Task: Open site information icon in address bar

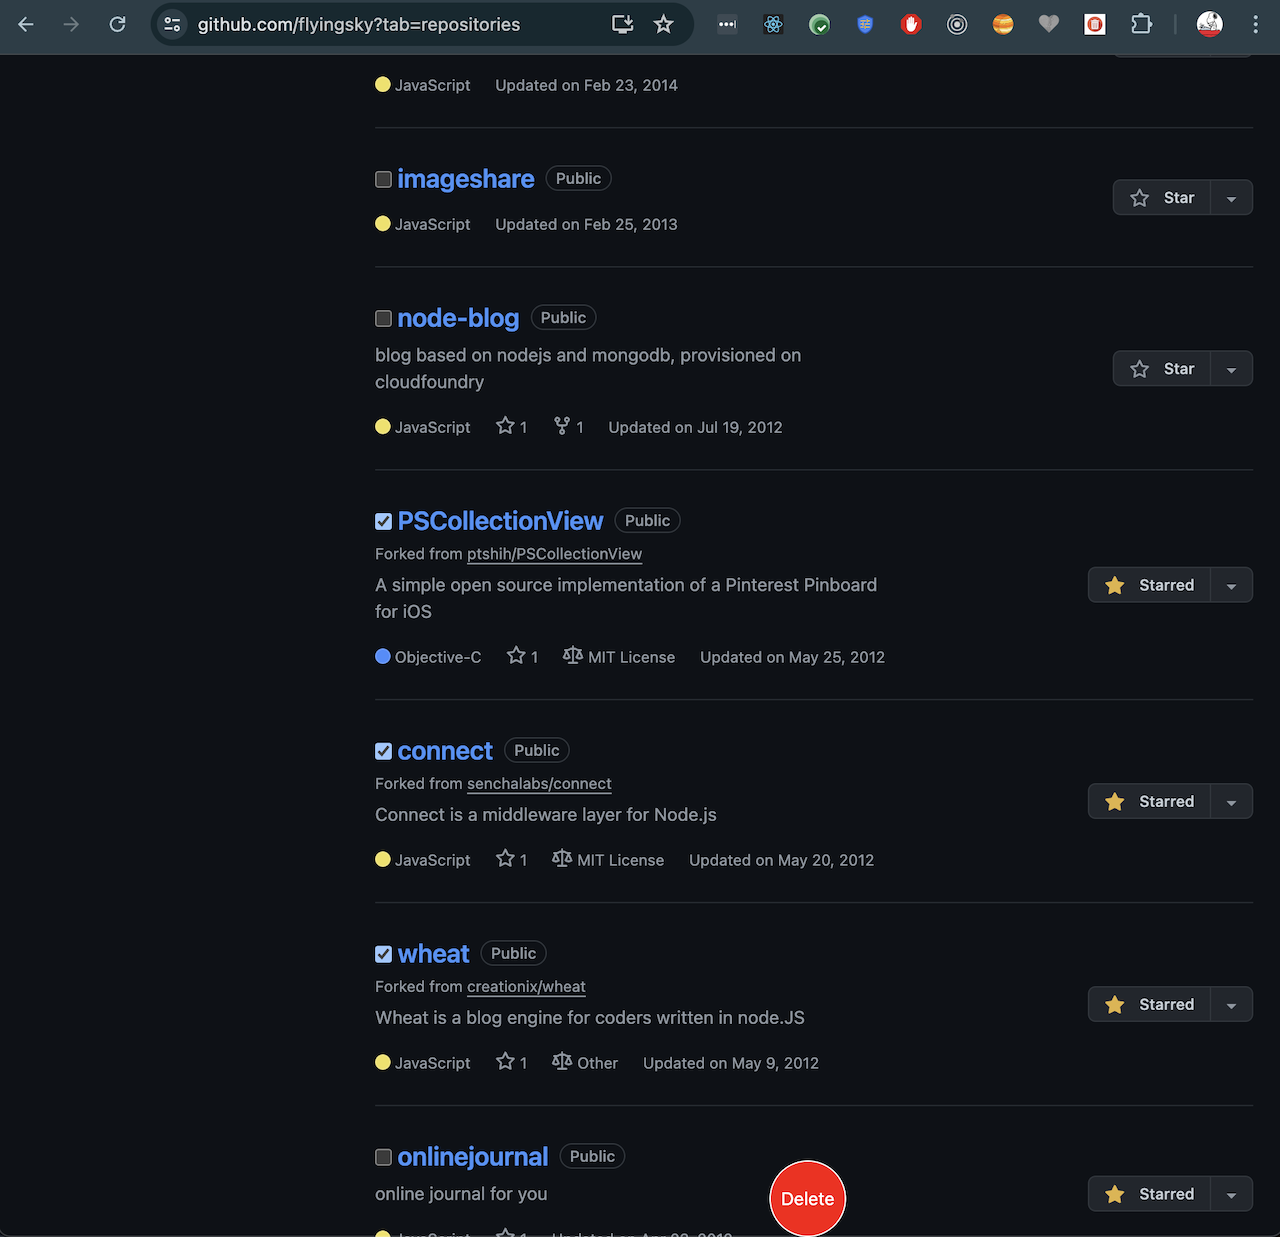Action: point(172,24)
